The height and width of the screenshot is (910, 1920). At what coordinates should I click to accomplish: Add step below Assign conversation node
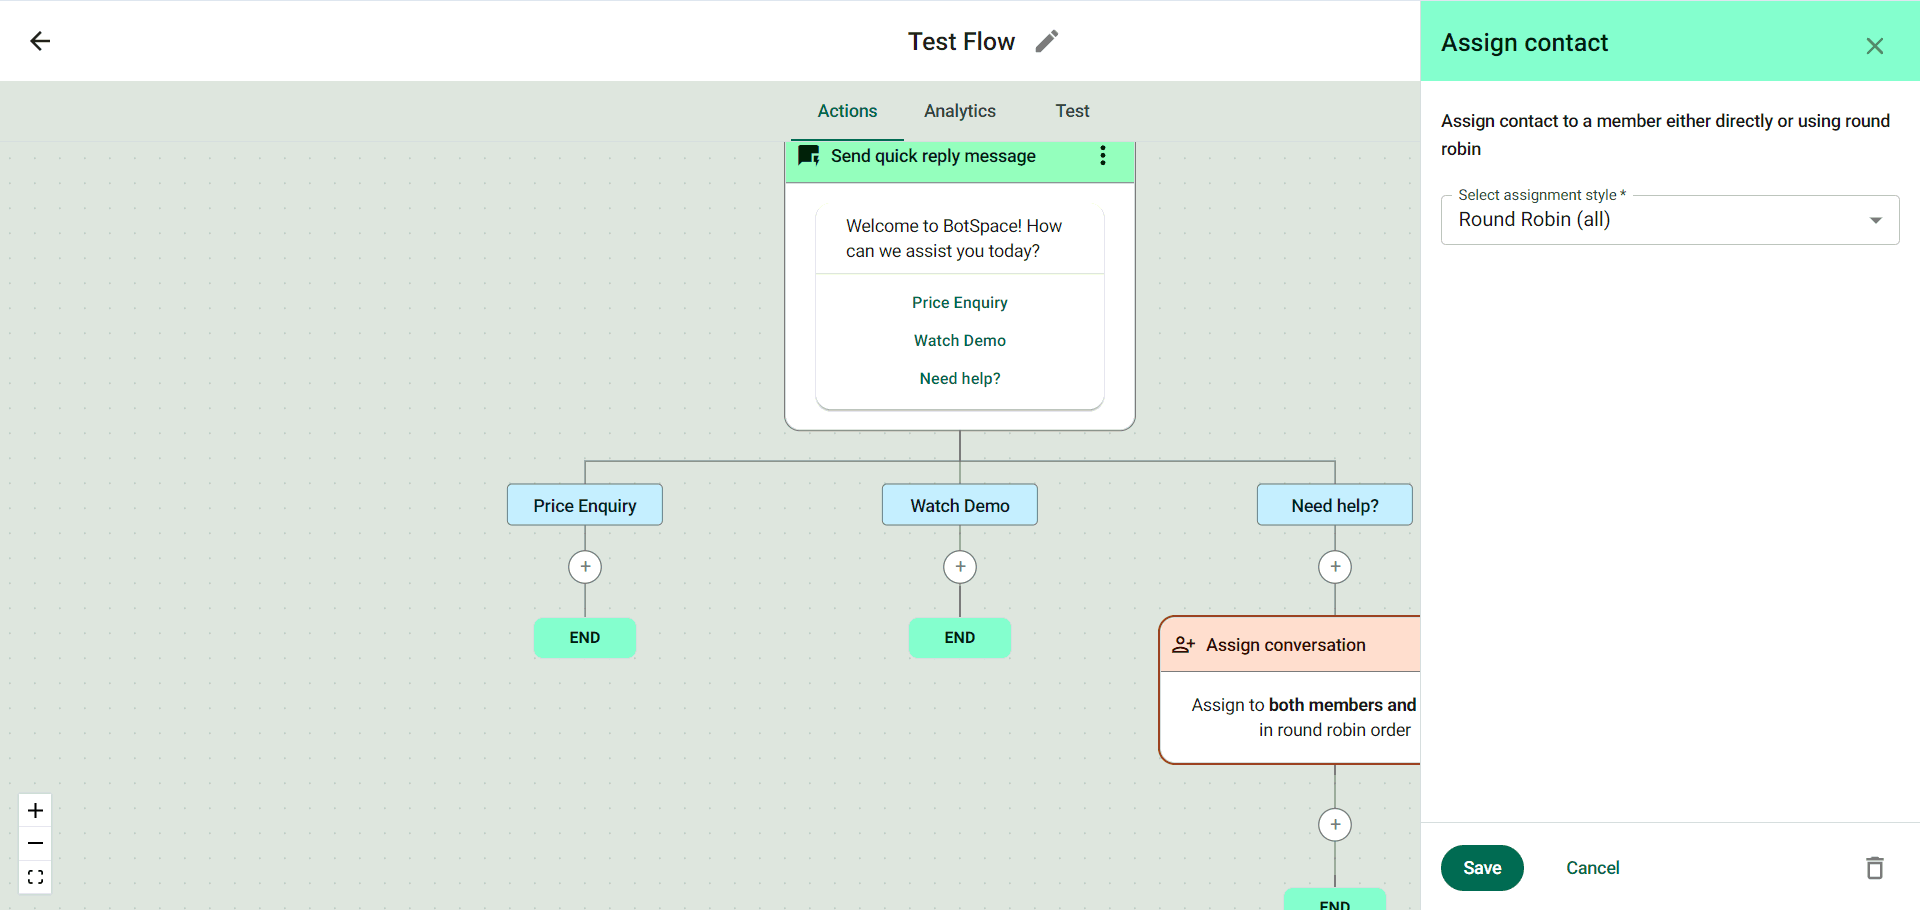1335,825
